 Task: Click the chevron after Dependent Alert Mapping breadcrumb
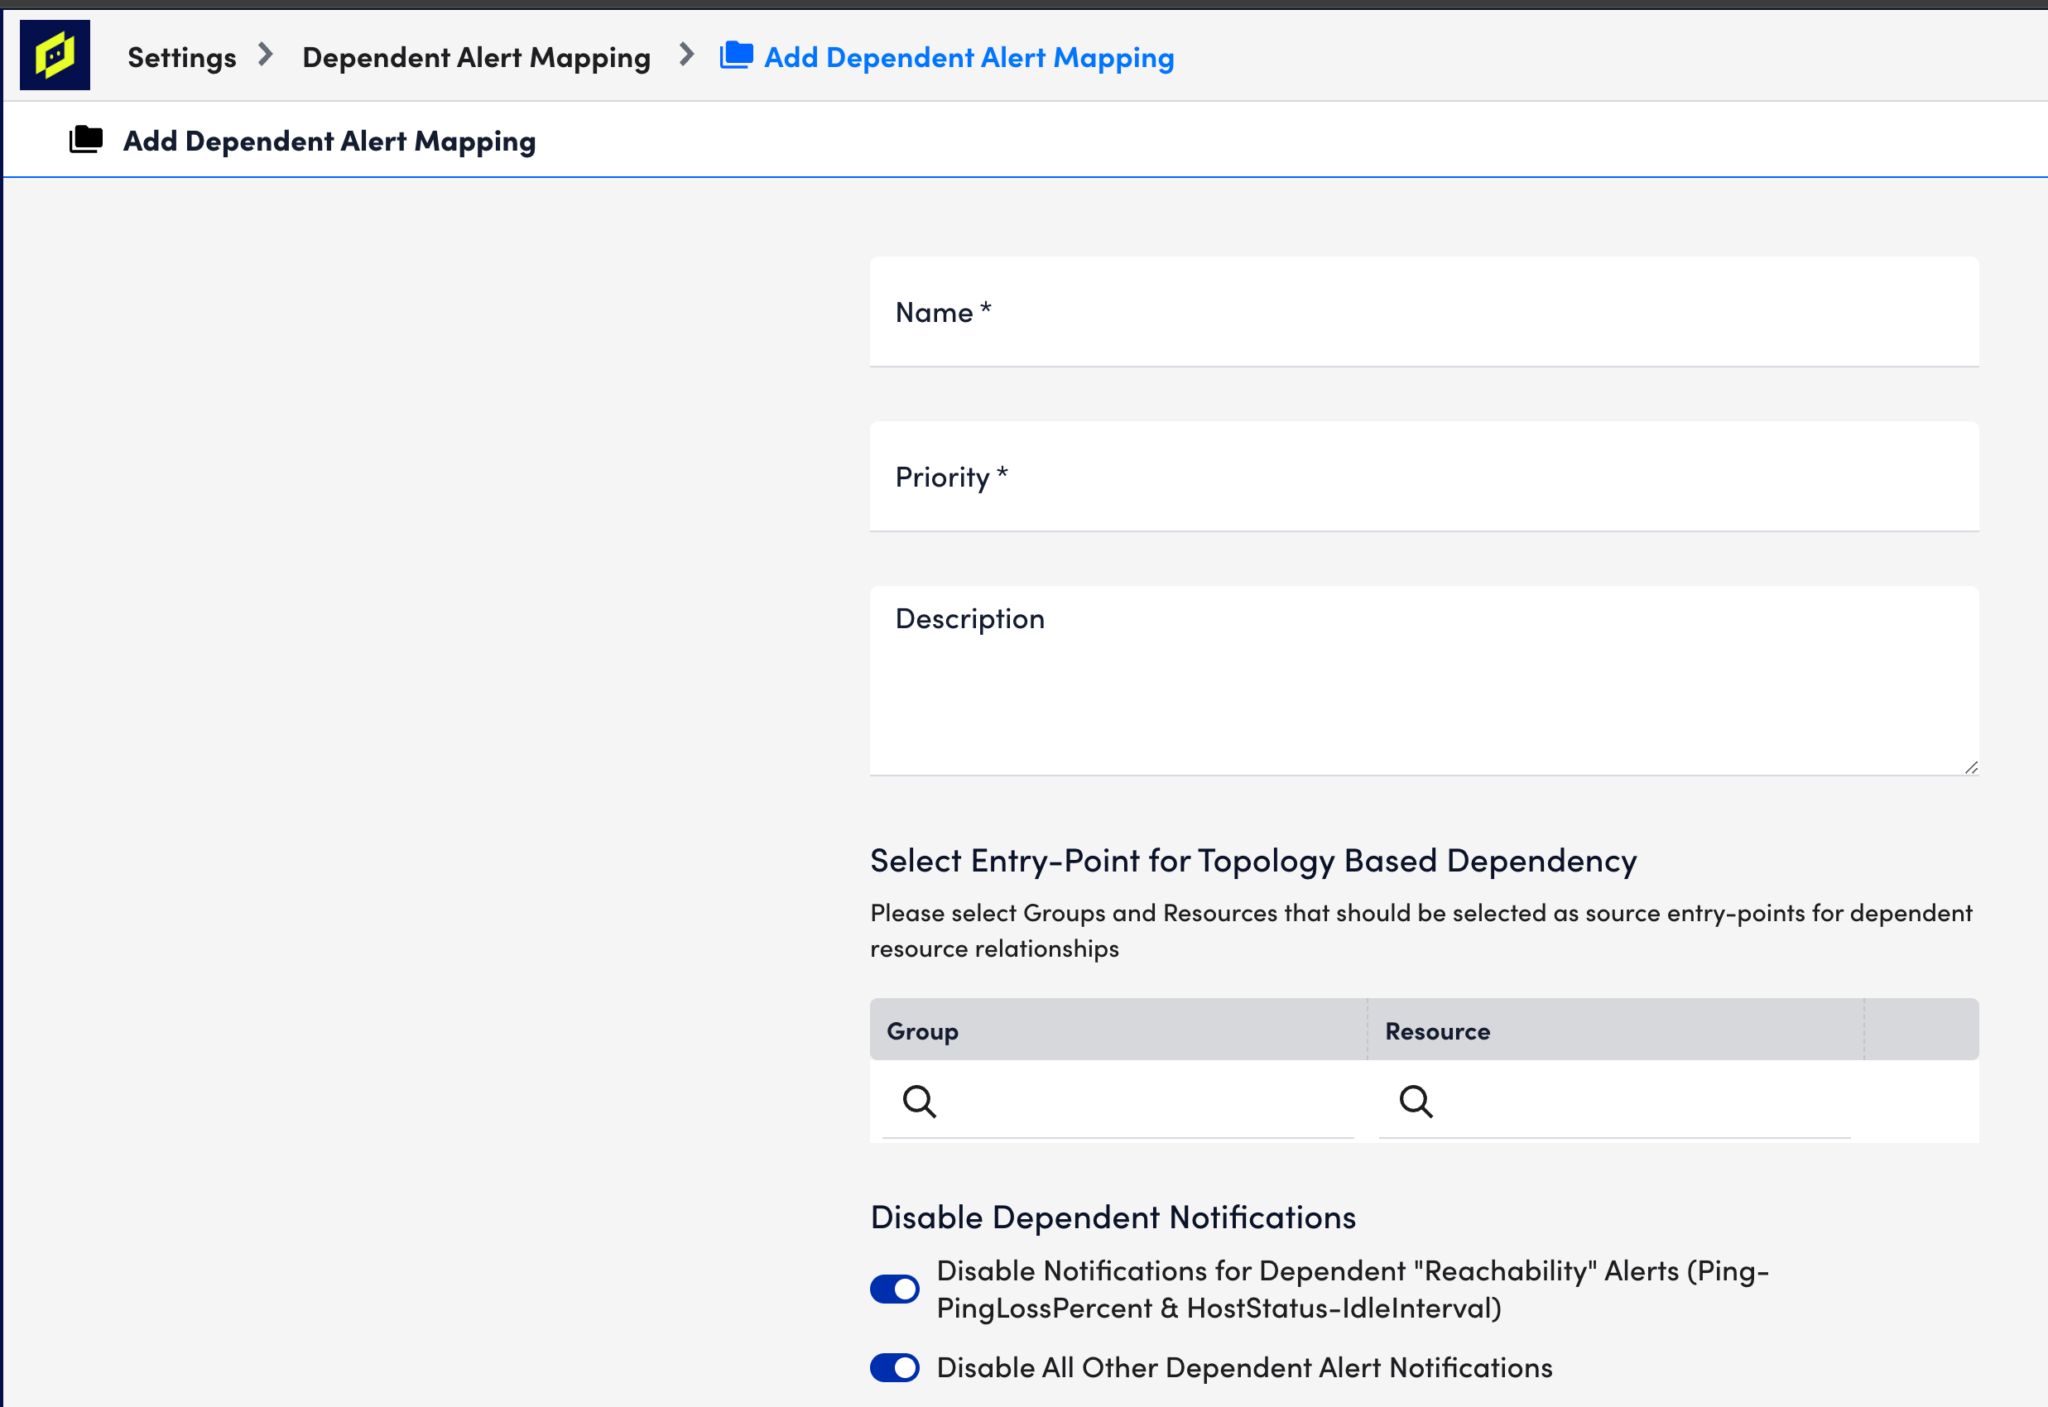pyautogui.click(x=686, y=56)
